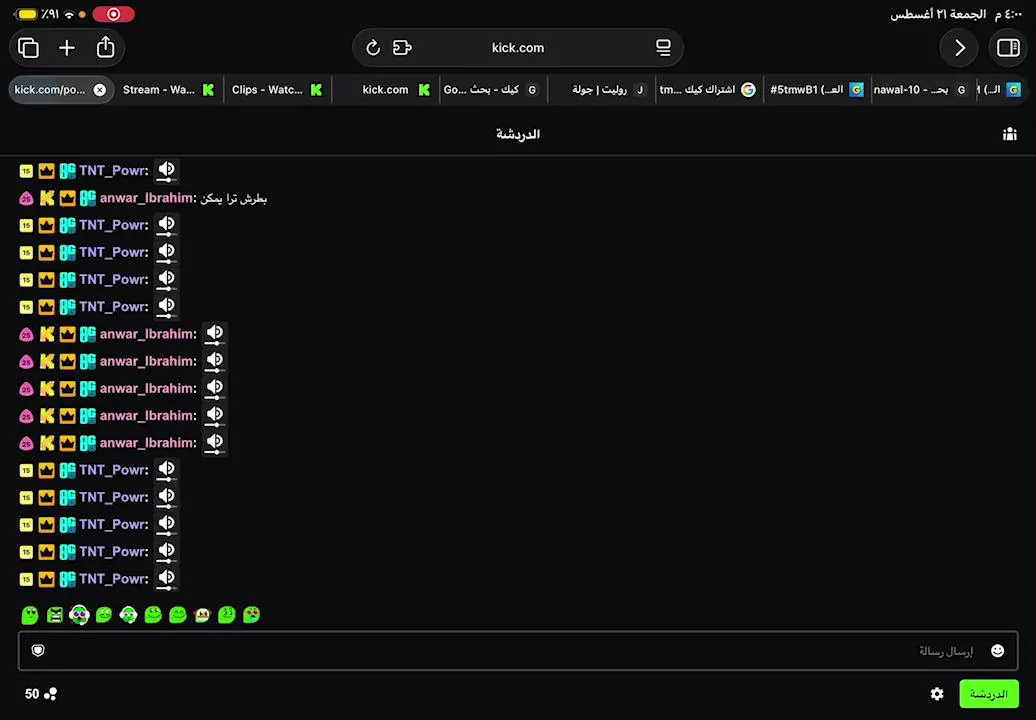Image resolution: width=1036 pixels, height=720 pixels.
Task: Open anwar_Ibrahim's profile from the بطرش ترا يمكن message
Action: [148, 198]
